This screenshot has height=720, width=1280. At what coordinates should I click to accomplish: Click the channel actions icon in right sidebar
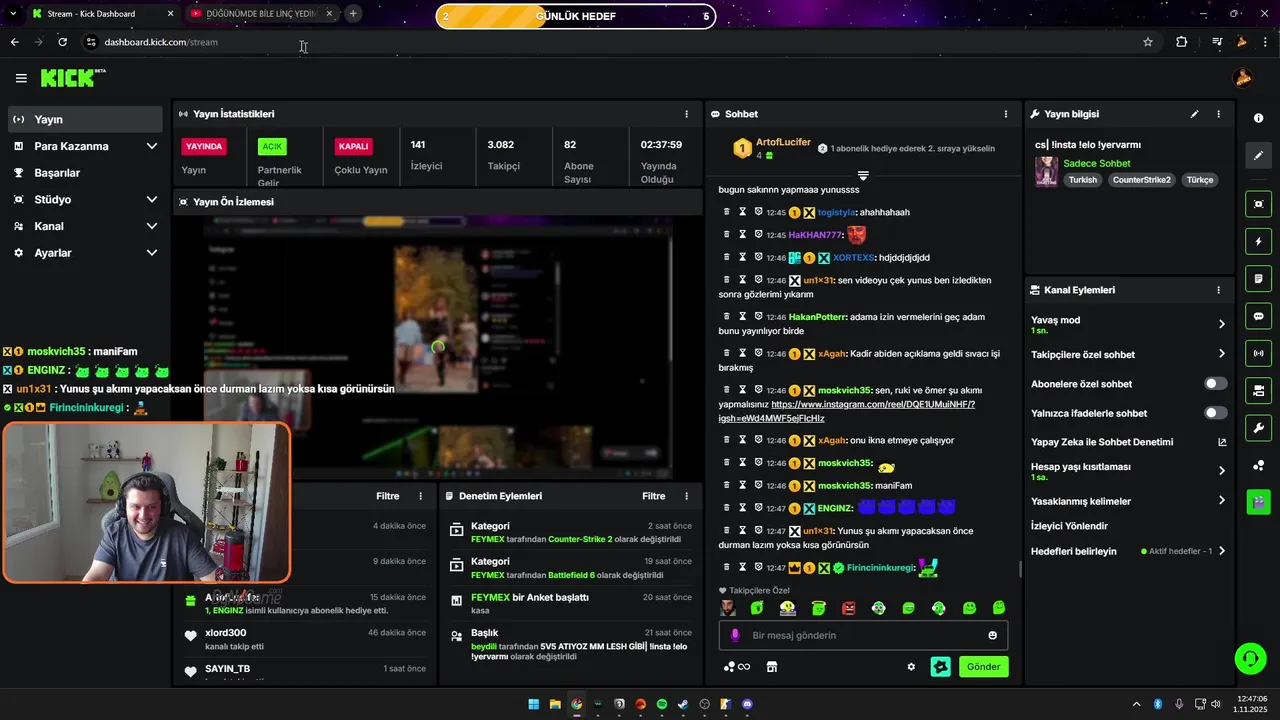point(1258,390)
